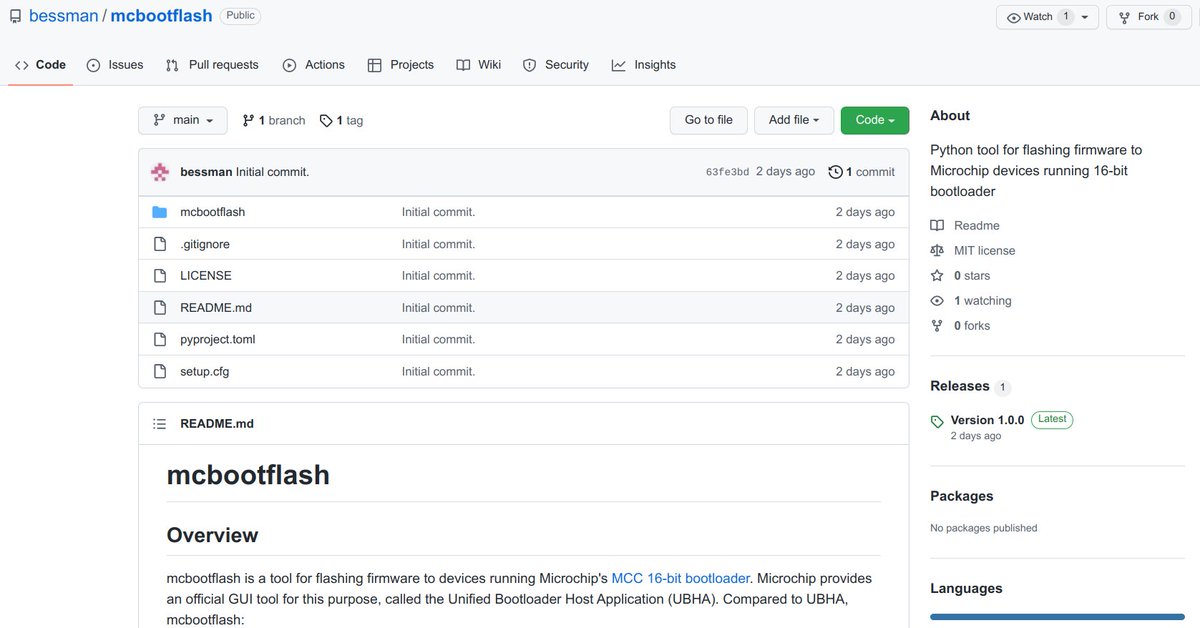This screenshot has width=1200, height=628.
Task: Click the Go to file button
Action: (708, 120)
